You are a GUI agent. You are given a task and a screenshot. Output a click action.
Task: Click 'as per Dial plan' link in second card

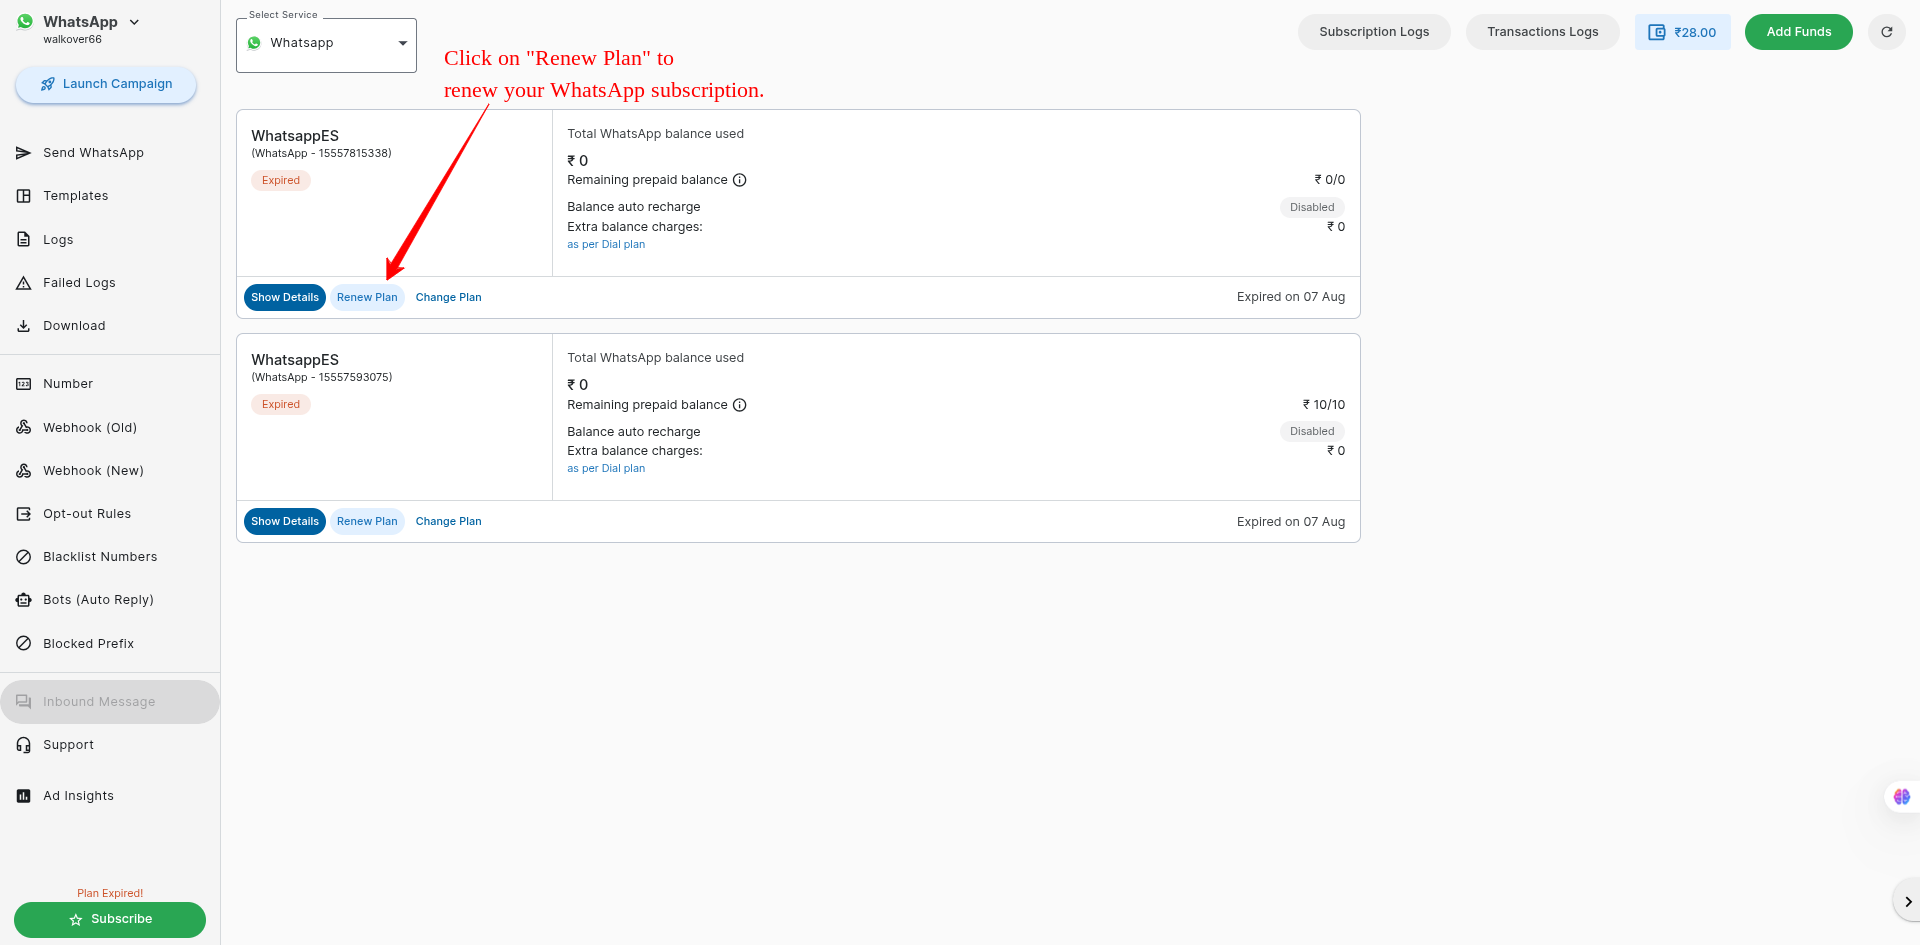point(606,469)
